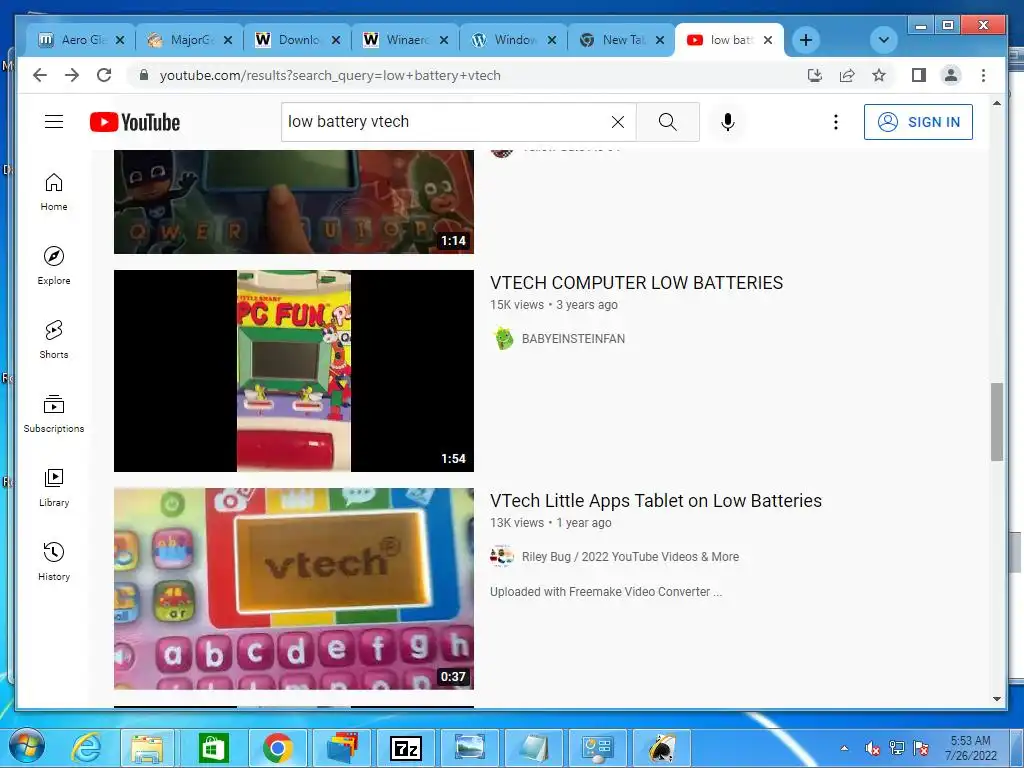1024x768 pixels.
Task: Click the Chrome taskbar icon
Action: (278, 748)
